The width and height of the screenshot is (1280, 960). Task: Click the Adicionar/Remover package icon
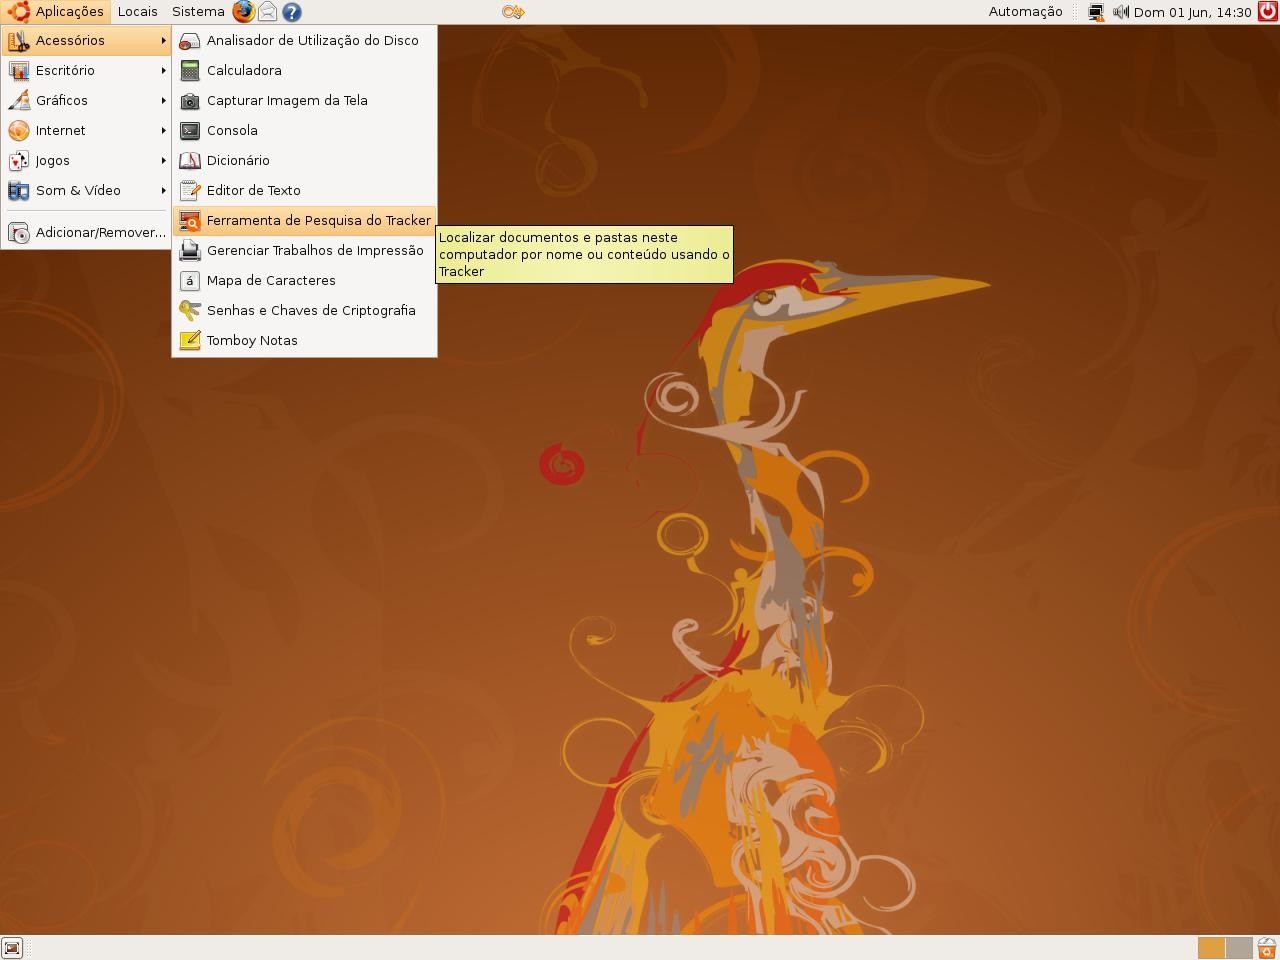point(19,233)
